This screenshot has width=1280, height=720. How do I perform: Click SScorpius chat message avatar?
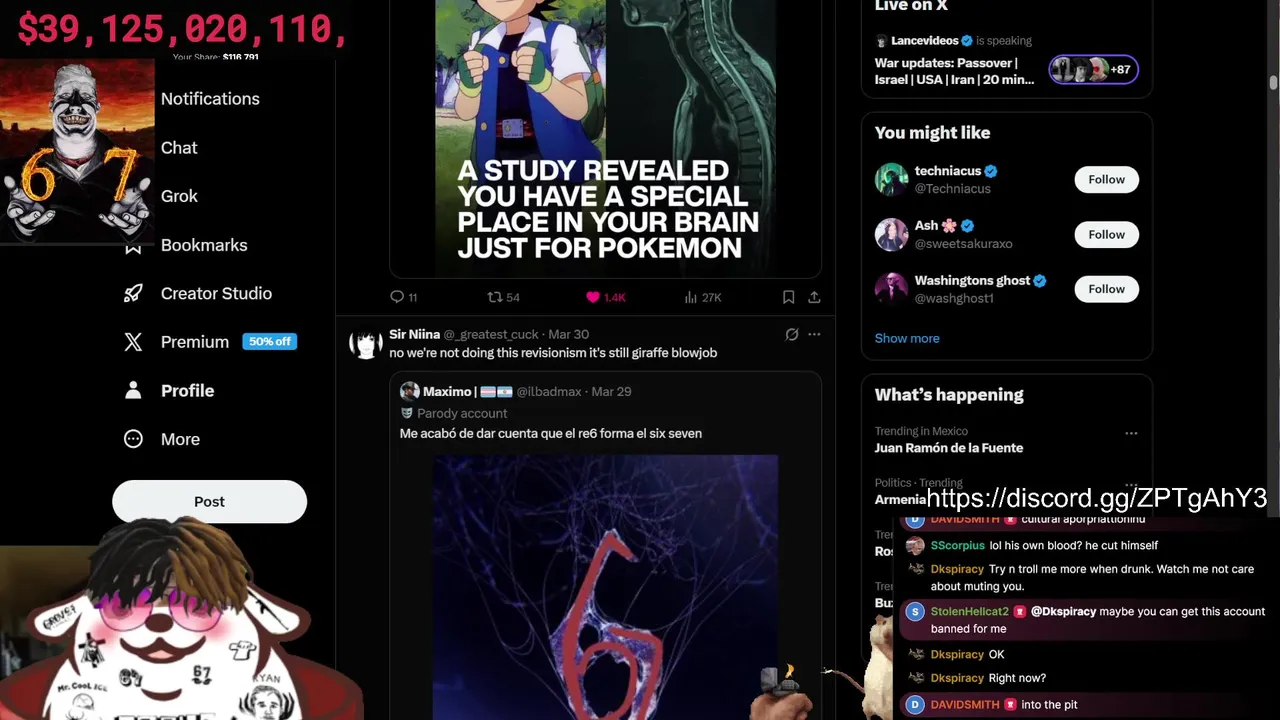pos(915,546)
